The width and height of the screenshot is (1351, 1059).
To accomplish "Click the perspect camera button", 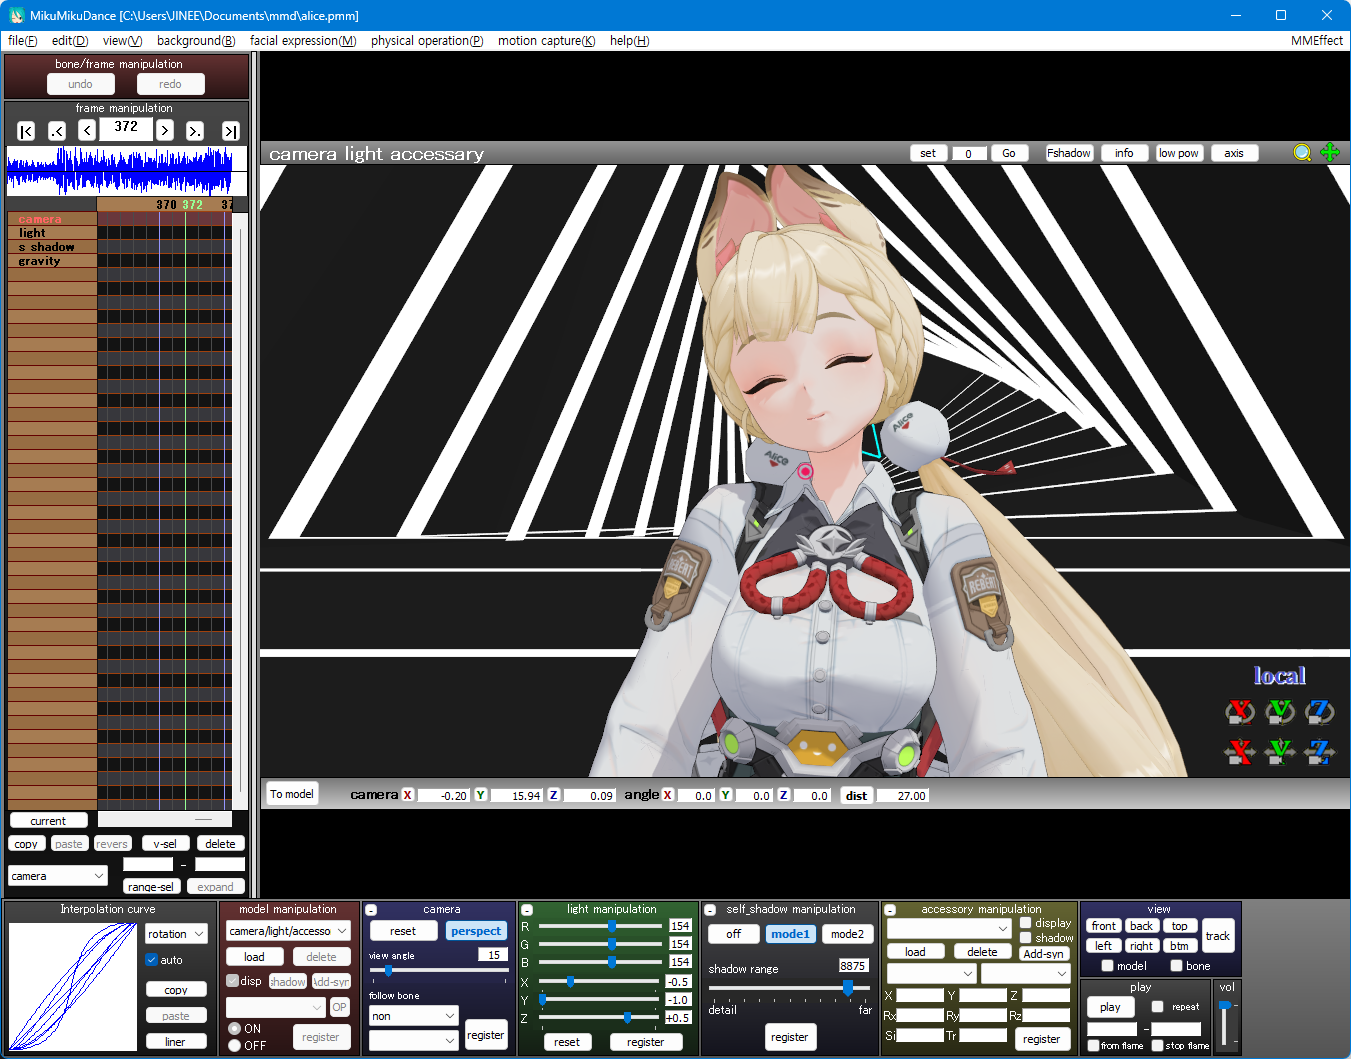I will click(x=476, y=931).
